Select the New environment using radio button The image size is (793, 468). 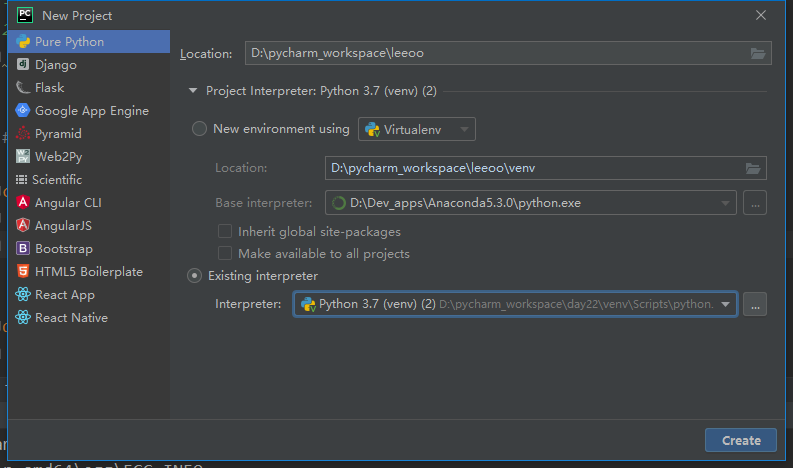[199, 129]
